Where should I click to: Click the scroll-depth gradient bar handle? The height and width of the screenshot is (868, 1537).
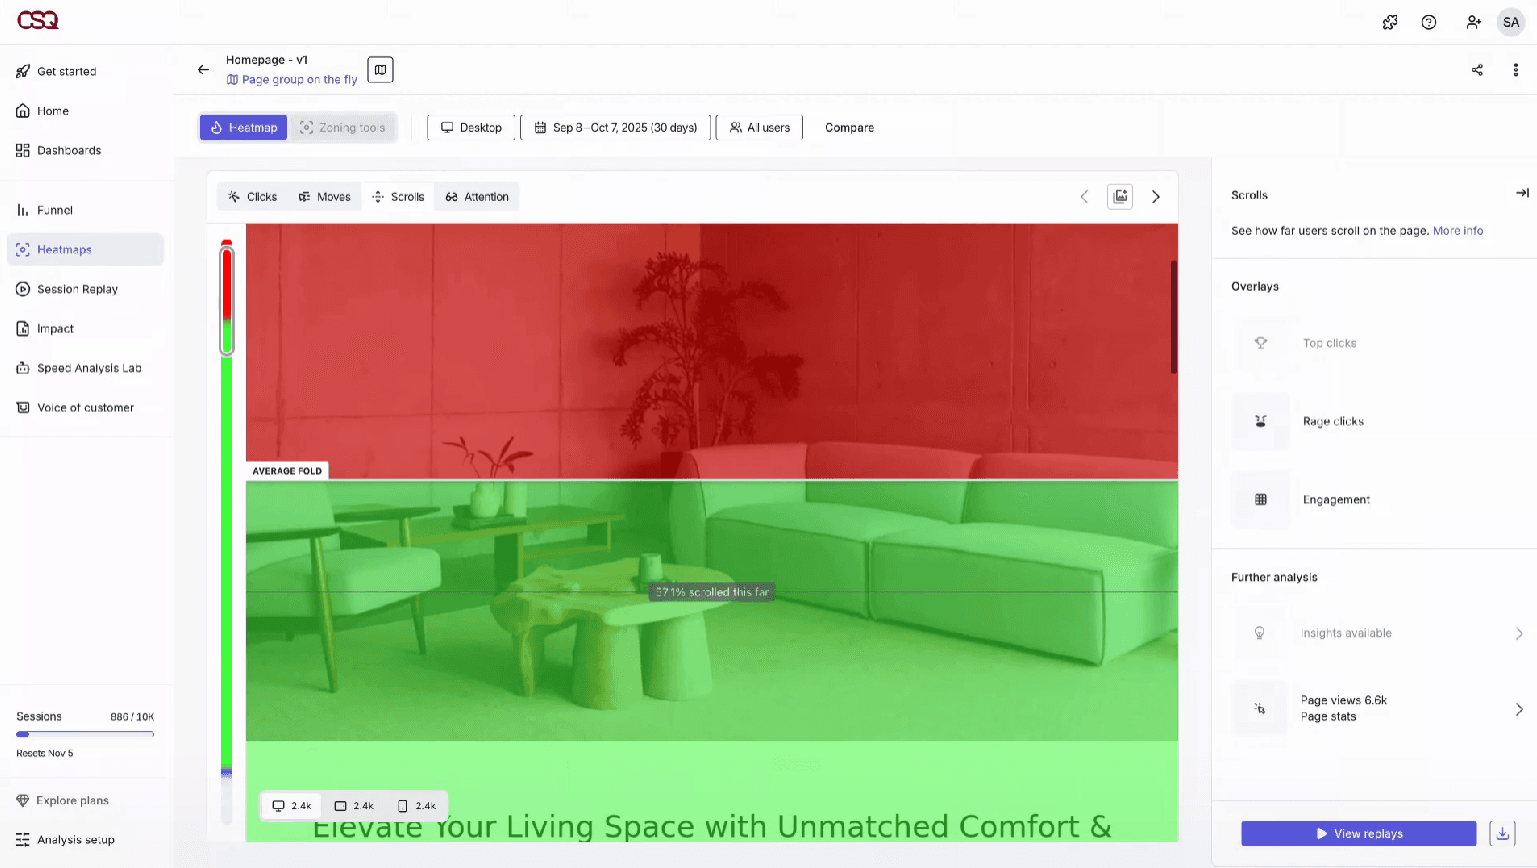(x=227, y=299)
